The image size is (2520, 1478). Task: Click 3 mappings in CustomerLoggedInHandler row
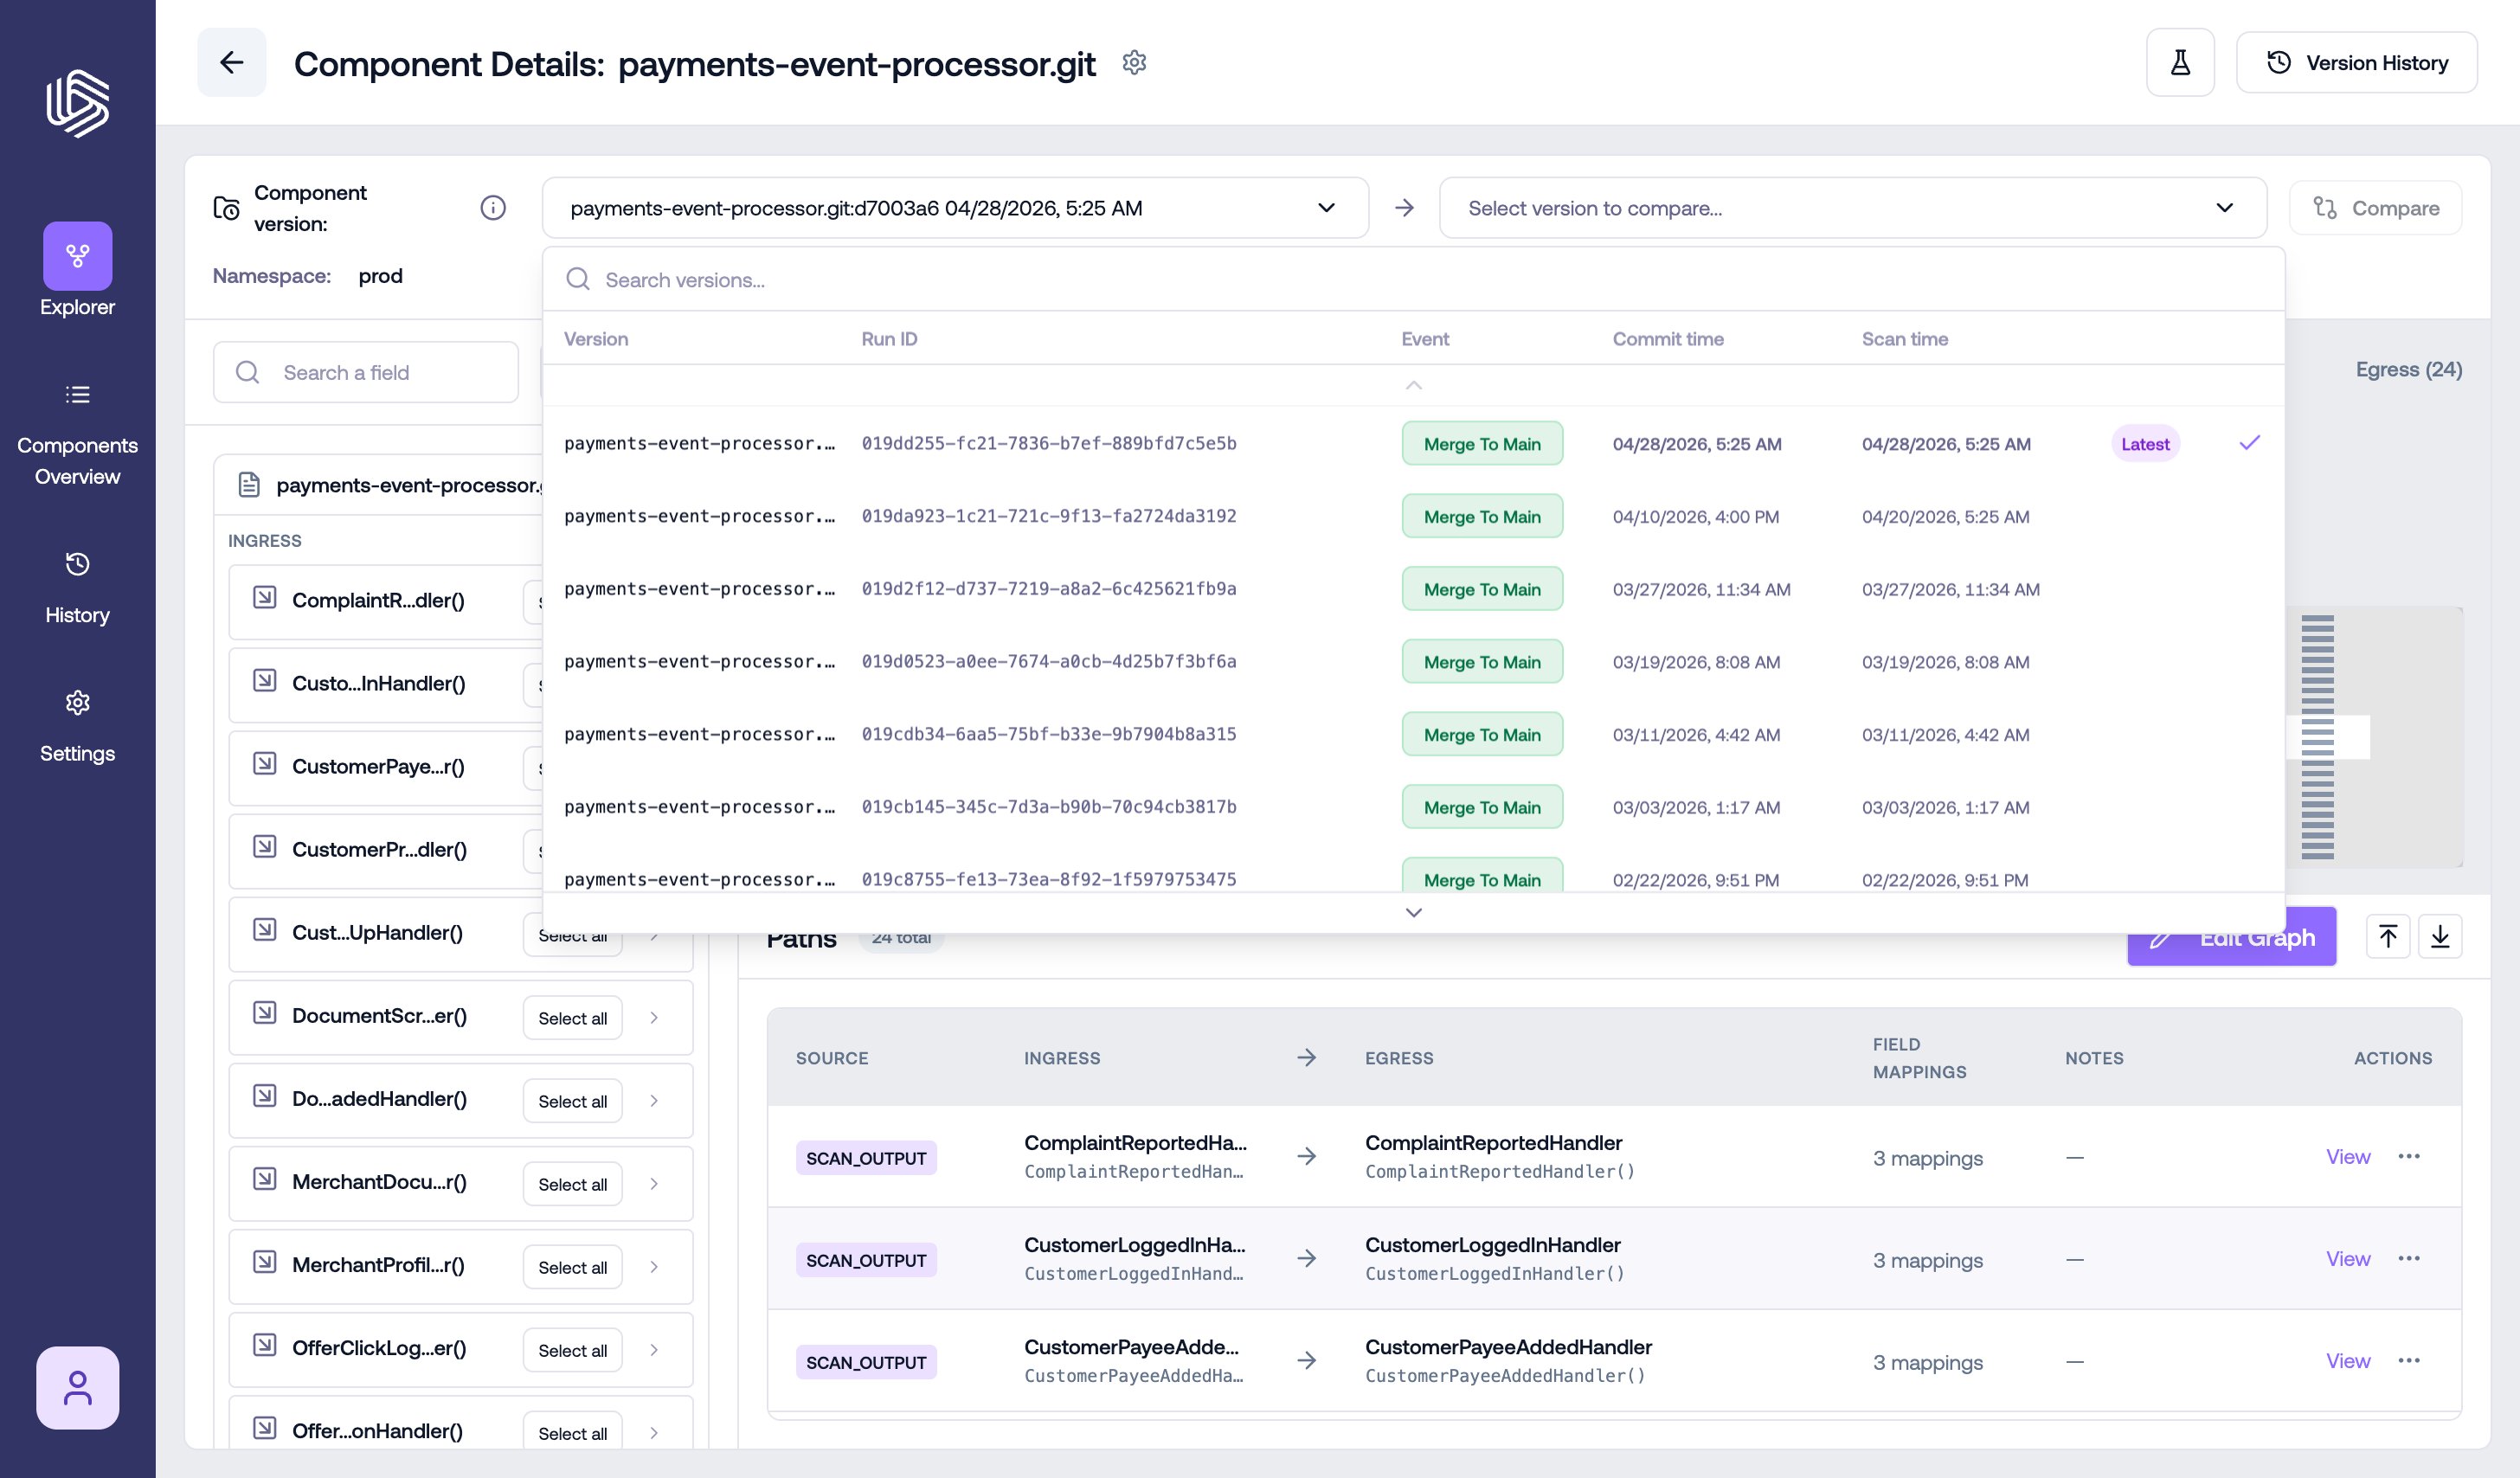coord(1927,1260)
